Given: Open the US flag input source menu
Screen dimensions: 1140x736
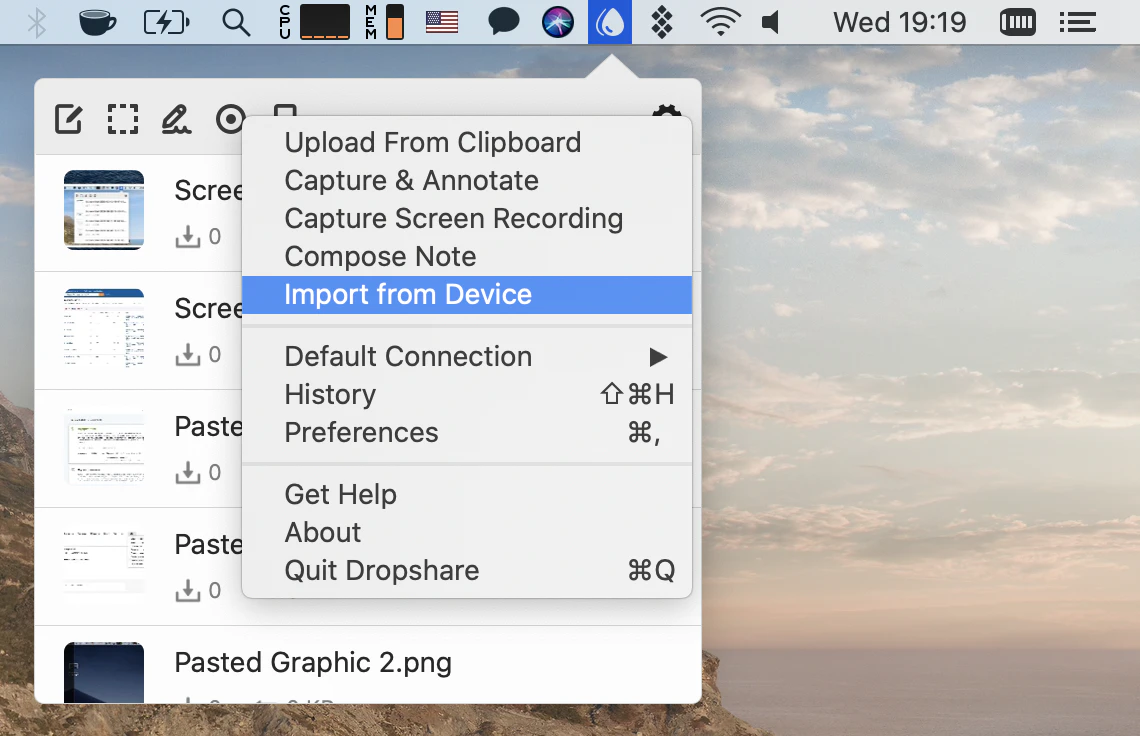Looking at the screenshot, I should click(442, 23).
